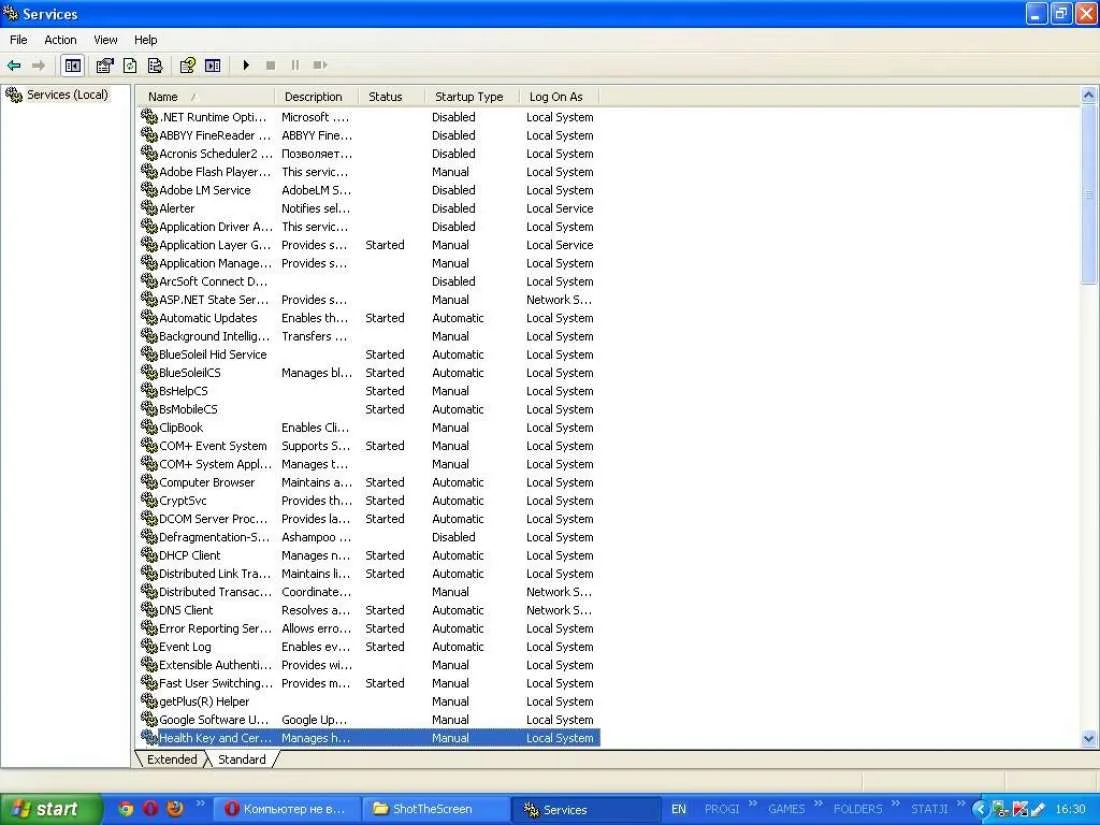Open the File menu
This screenshot has width=1100, height=825.
[18, 40]
